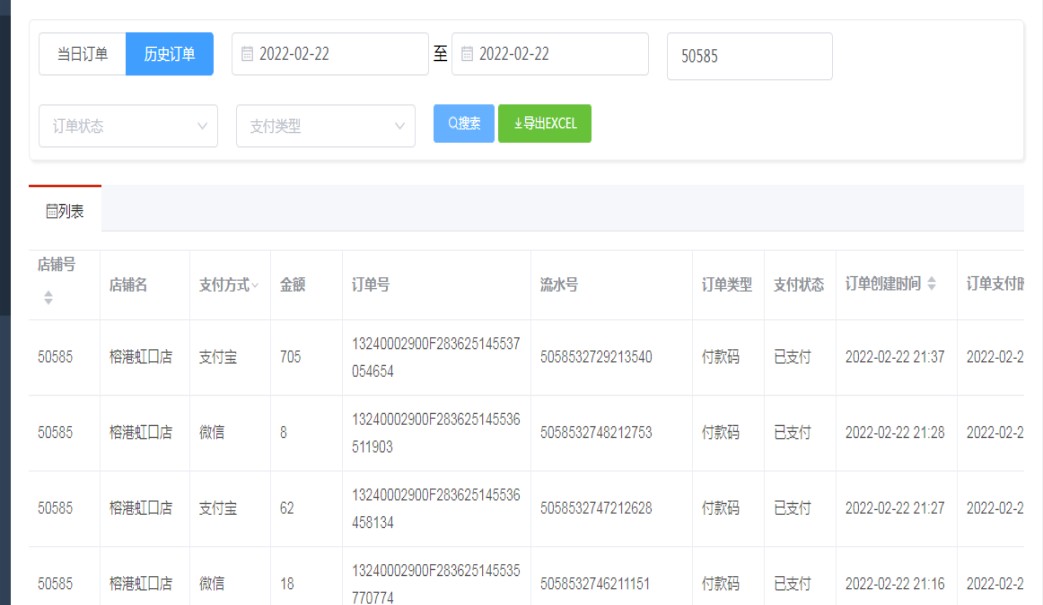Click the store number field containing 50585
Viewport: 1043px width, 605px height.
[x=749, y=57]
